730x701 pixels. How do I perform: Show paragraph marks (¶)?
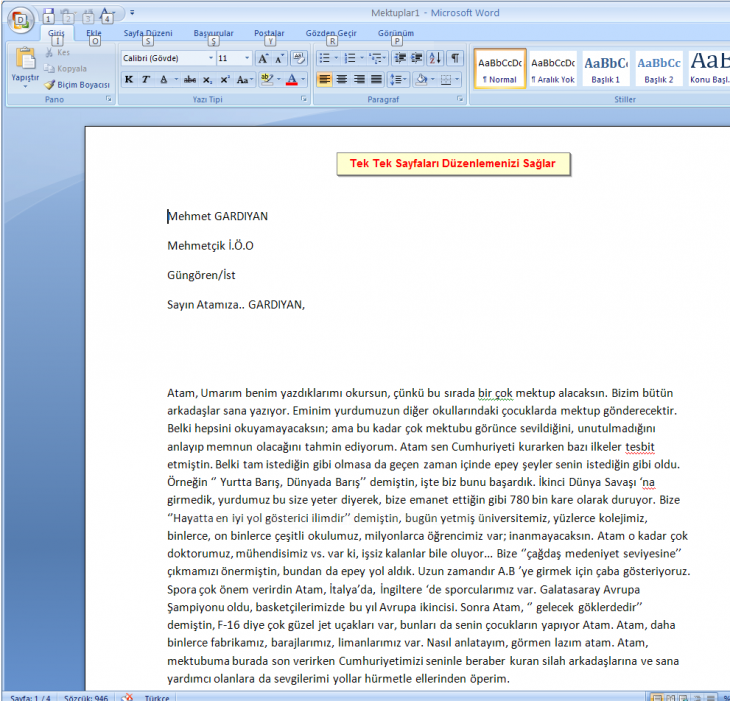pos(454,59)
